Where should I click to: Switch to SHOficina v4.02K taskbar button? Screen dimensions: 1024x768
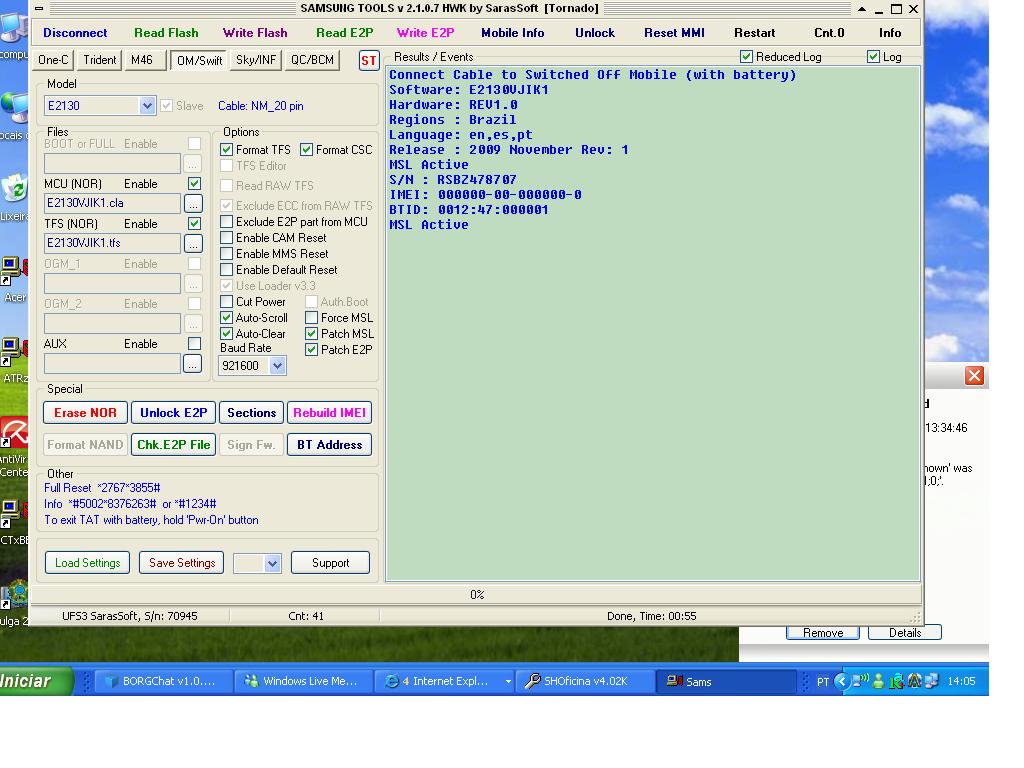pos(585,681)
